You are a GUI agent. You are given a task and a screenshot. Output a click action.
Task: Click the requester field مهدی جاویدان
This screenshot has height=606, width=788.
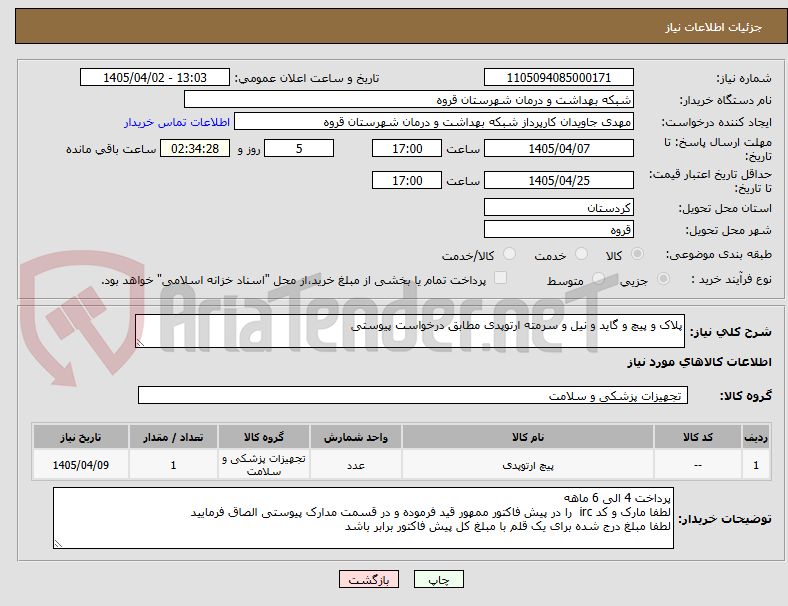434,121
